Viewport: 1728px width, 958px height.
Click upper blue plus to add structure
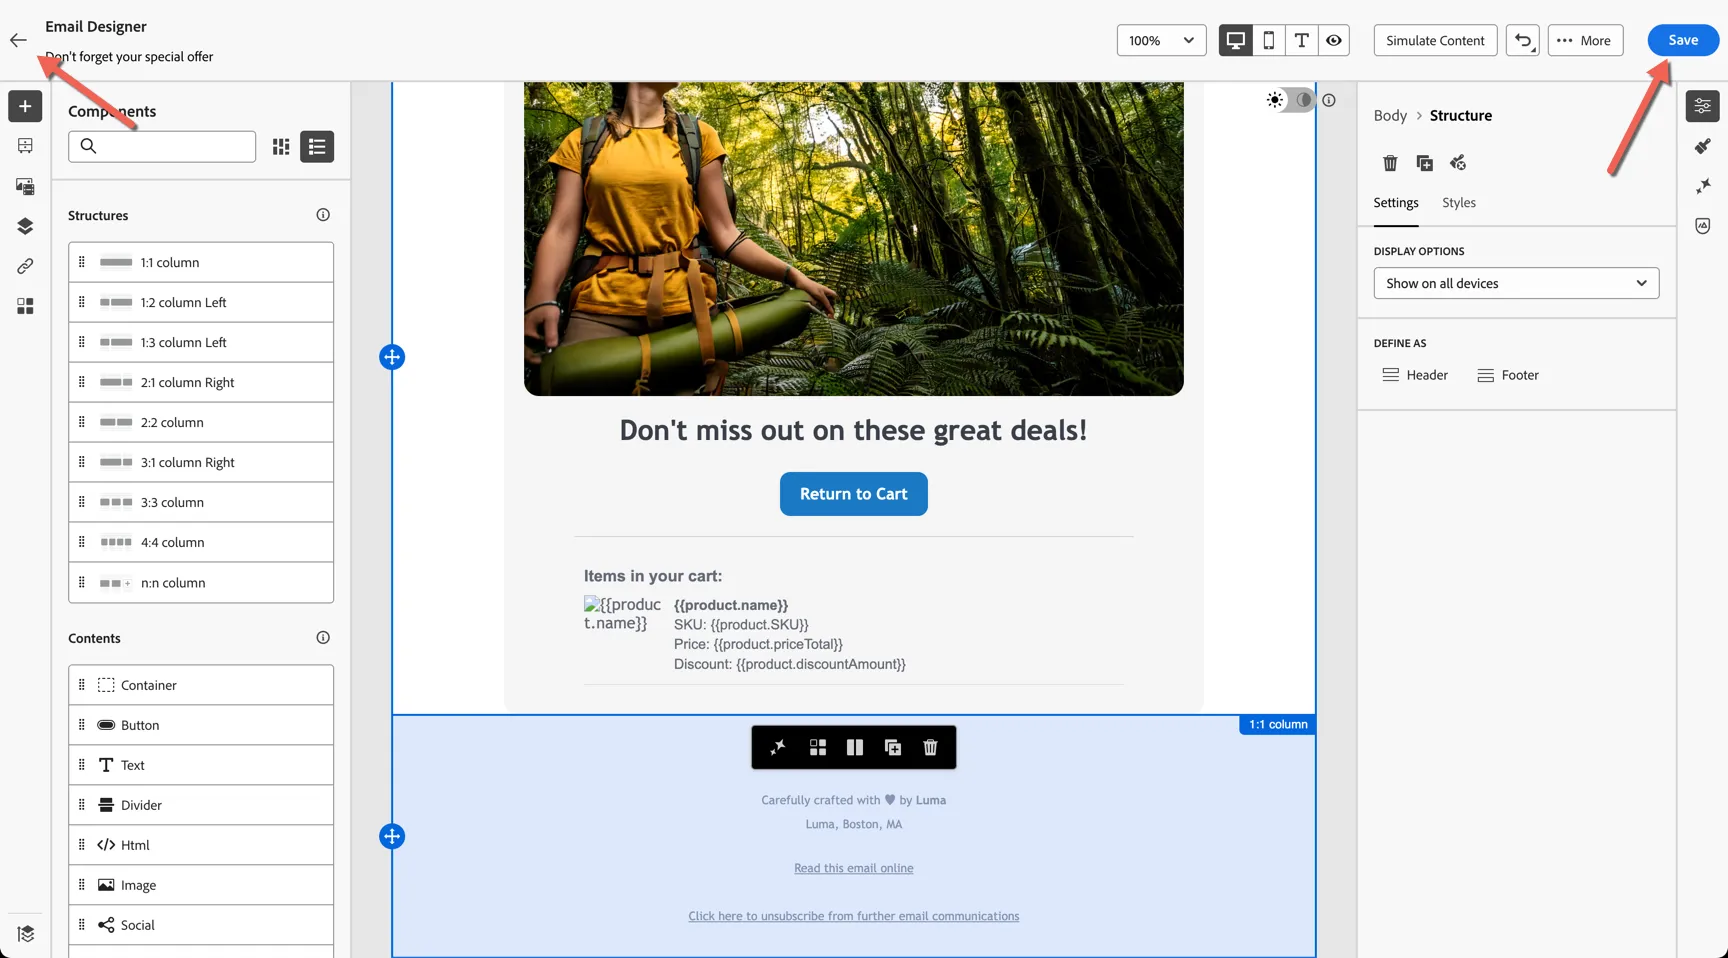(x=392, y=357)
